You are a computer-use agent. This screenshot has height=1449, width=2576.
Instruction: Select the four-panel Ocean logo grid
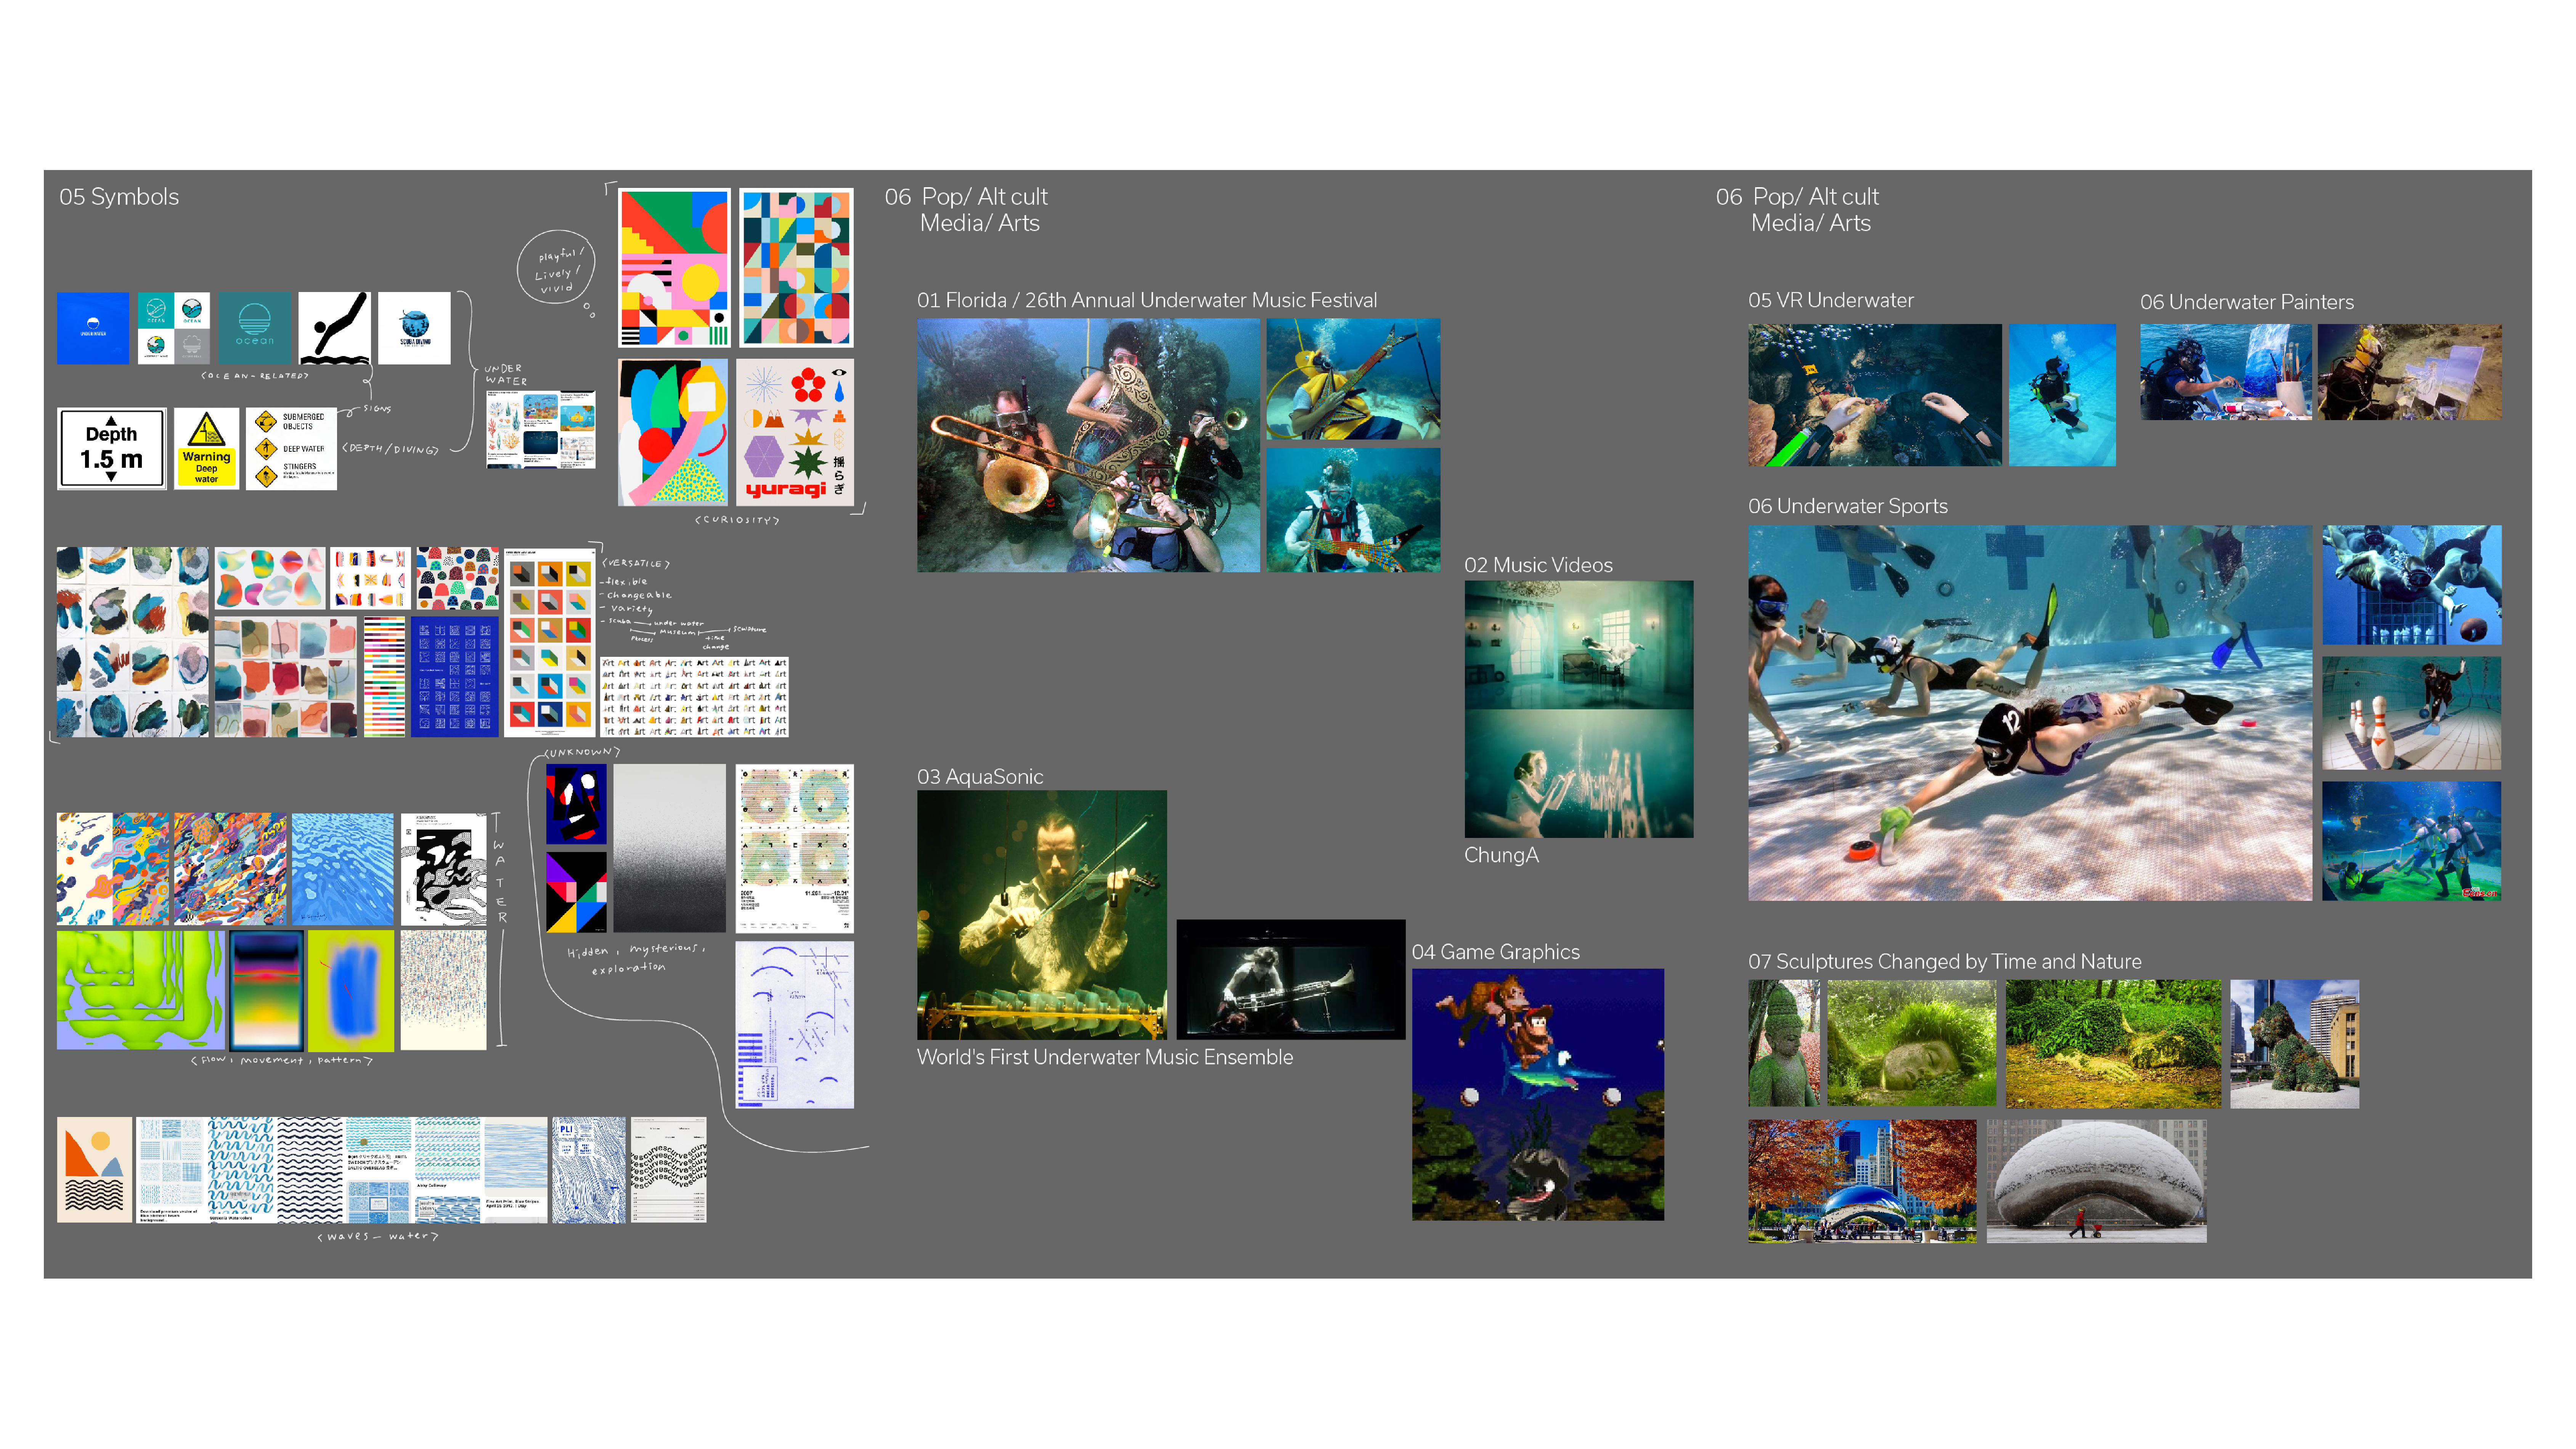point(174,328)
